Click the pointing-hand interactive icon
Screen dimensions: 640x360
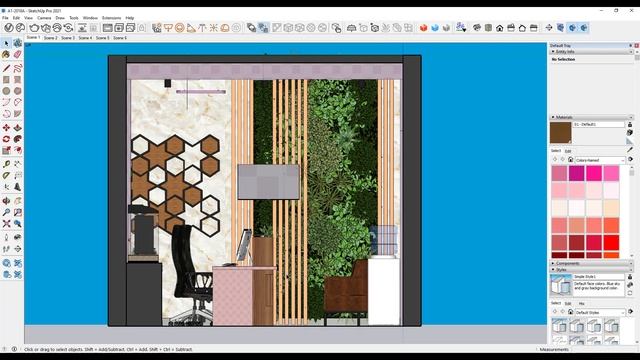click(336, 28)
